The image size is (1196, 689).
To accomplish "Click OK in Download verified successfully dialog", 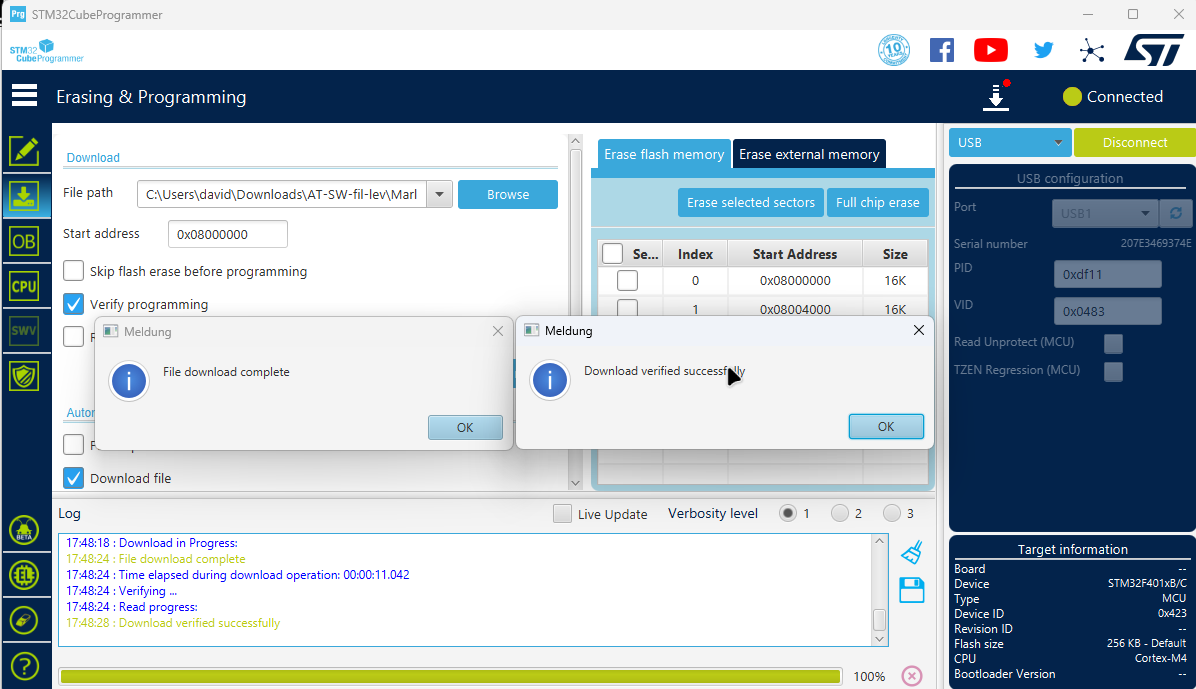I will coord(885,426).
